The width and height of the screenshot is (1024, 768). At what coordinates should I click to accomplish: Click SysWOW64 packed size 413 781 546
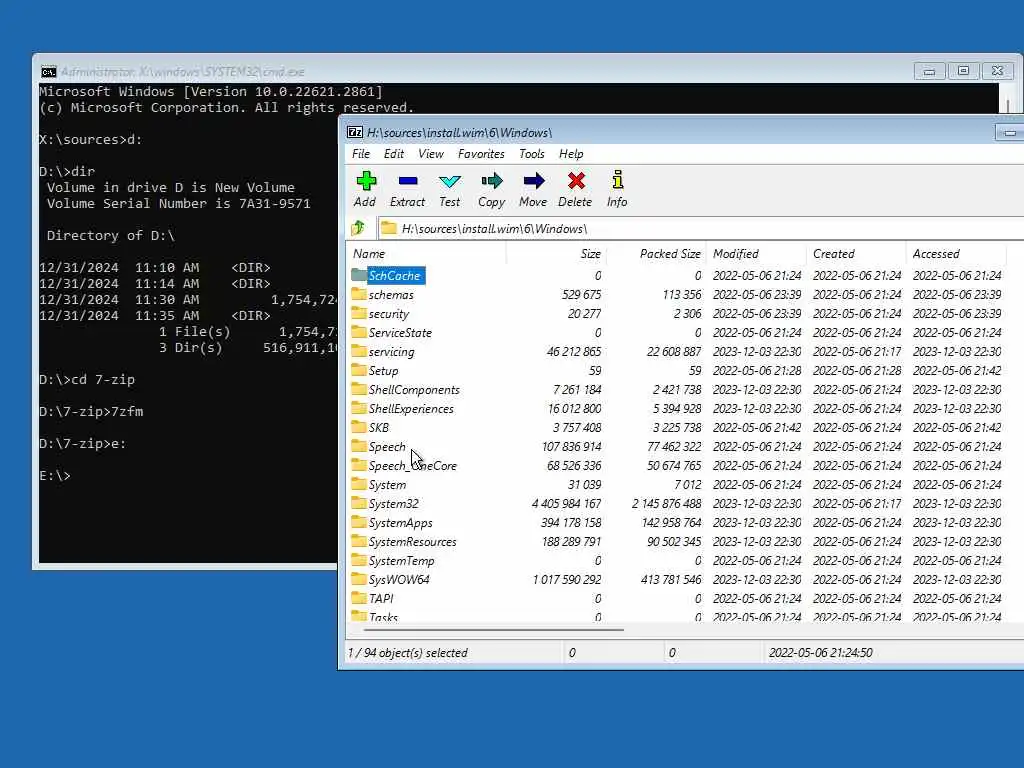[671, 579]
